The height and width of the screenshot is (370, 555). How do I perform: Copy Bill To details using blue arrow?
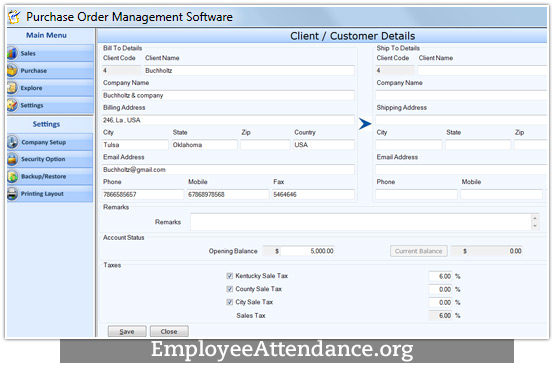pyautogui.click(x=365, y=124)
